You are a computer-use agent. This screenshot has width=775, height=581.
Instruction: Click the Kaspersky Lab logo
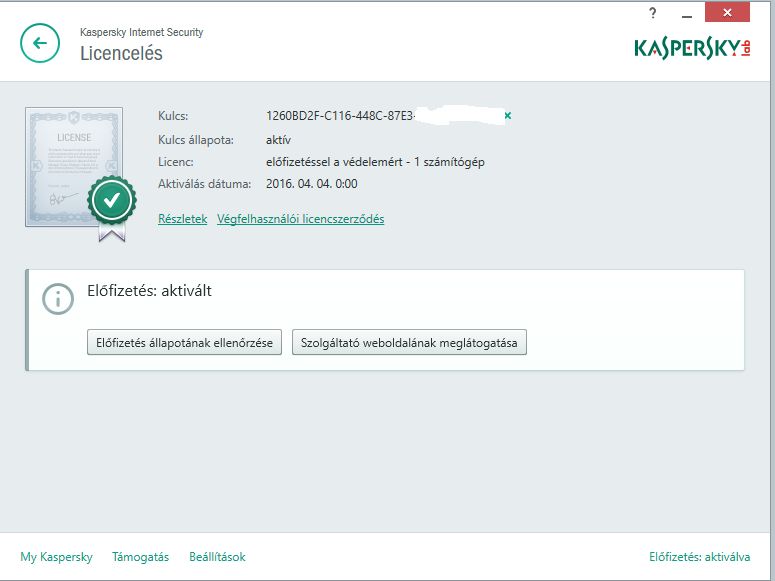[692, 49]
